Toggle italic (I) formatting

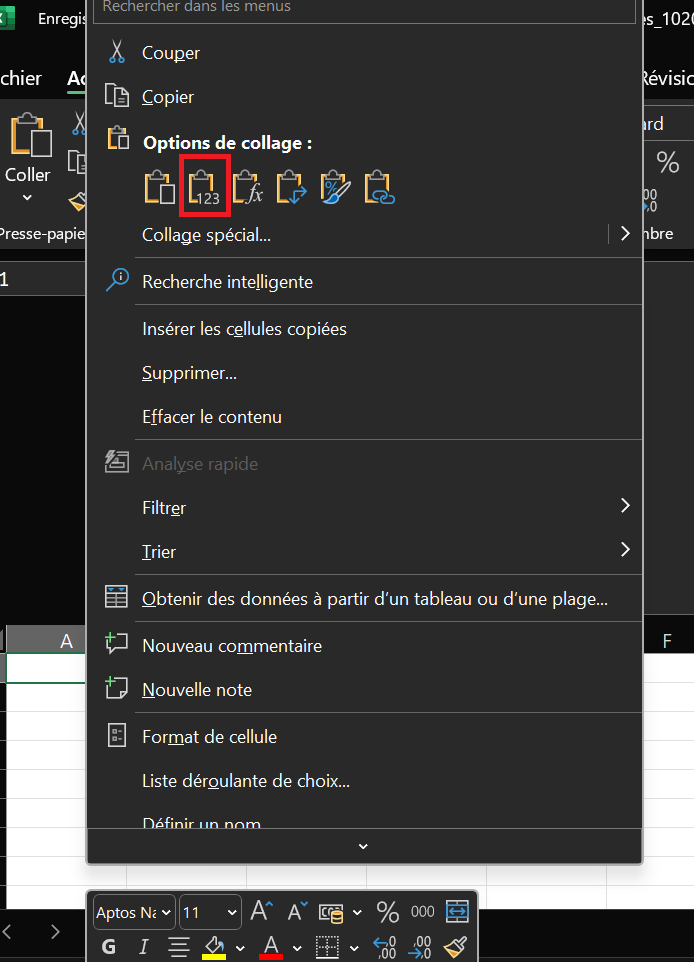[x=144, y=946]
